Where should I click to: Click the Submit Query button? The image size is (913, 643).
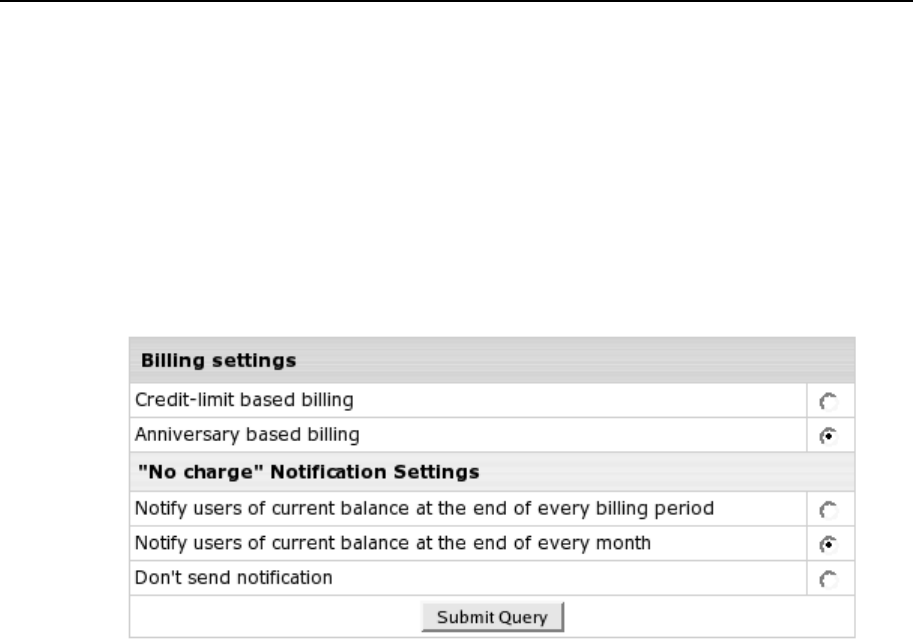coord(494,617)
